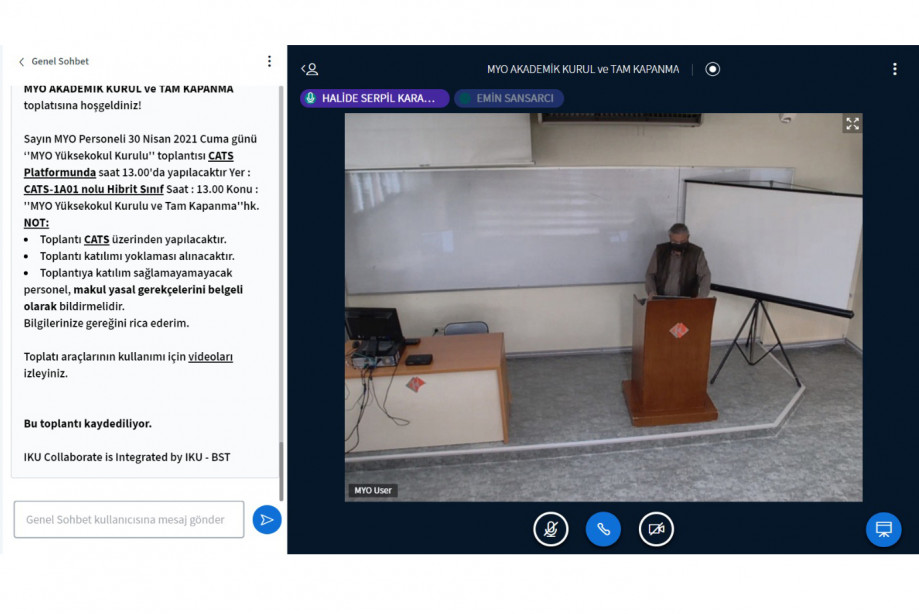The height and width of the screenshot is (614, 919).
Task: Select the HALİDE SERPİL KARA... speaker chip
Action: click(x=375, y=98)
